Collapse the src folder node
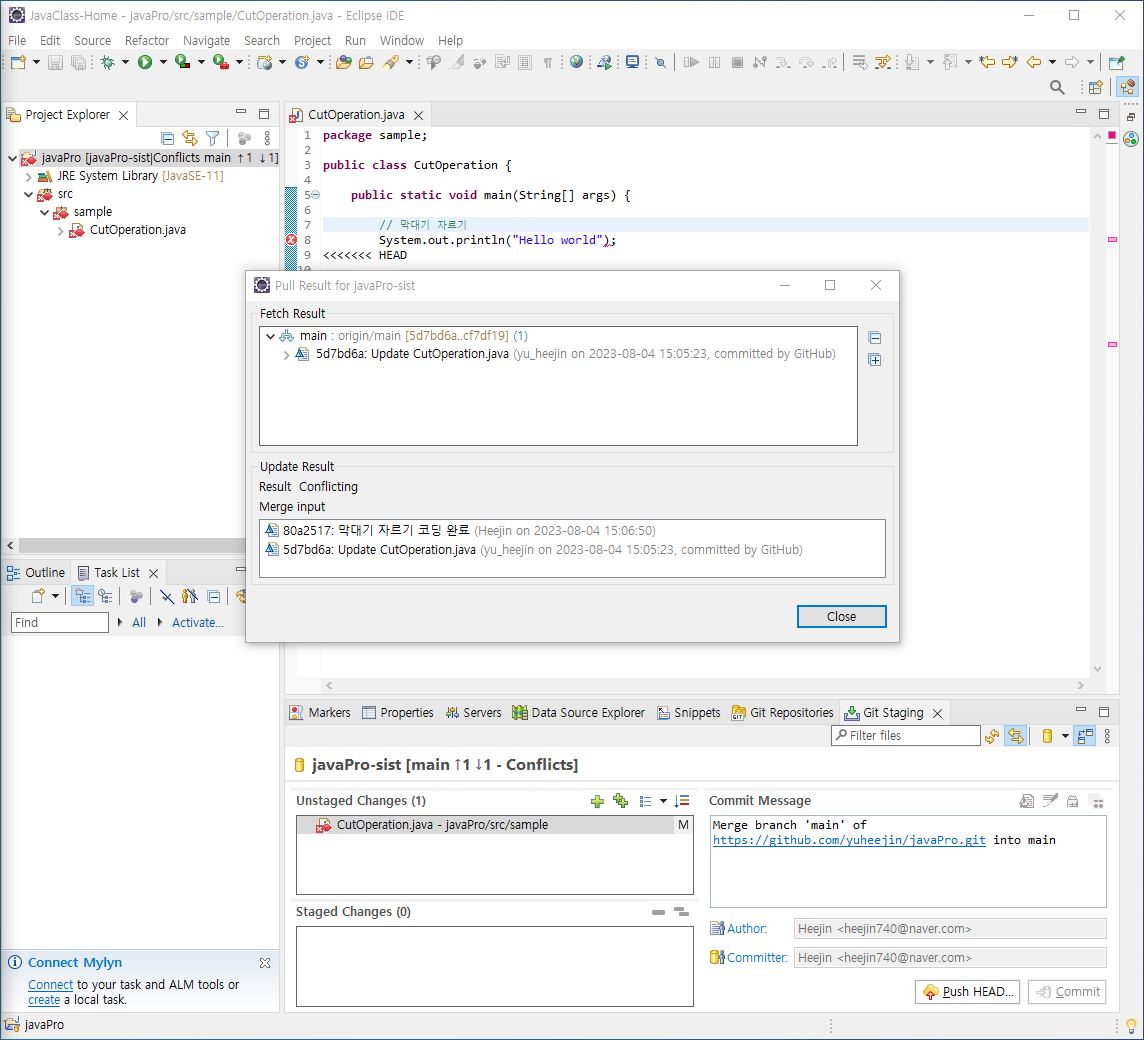 click(28, 194)
